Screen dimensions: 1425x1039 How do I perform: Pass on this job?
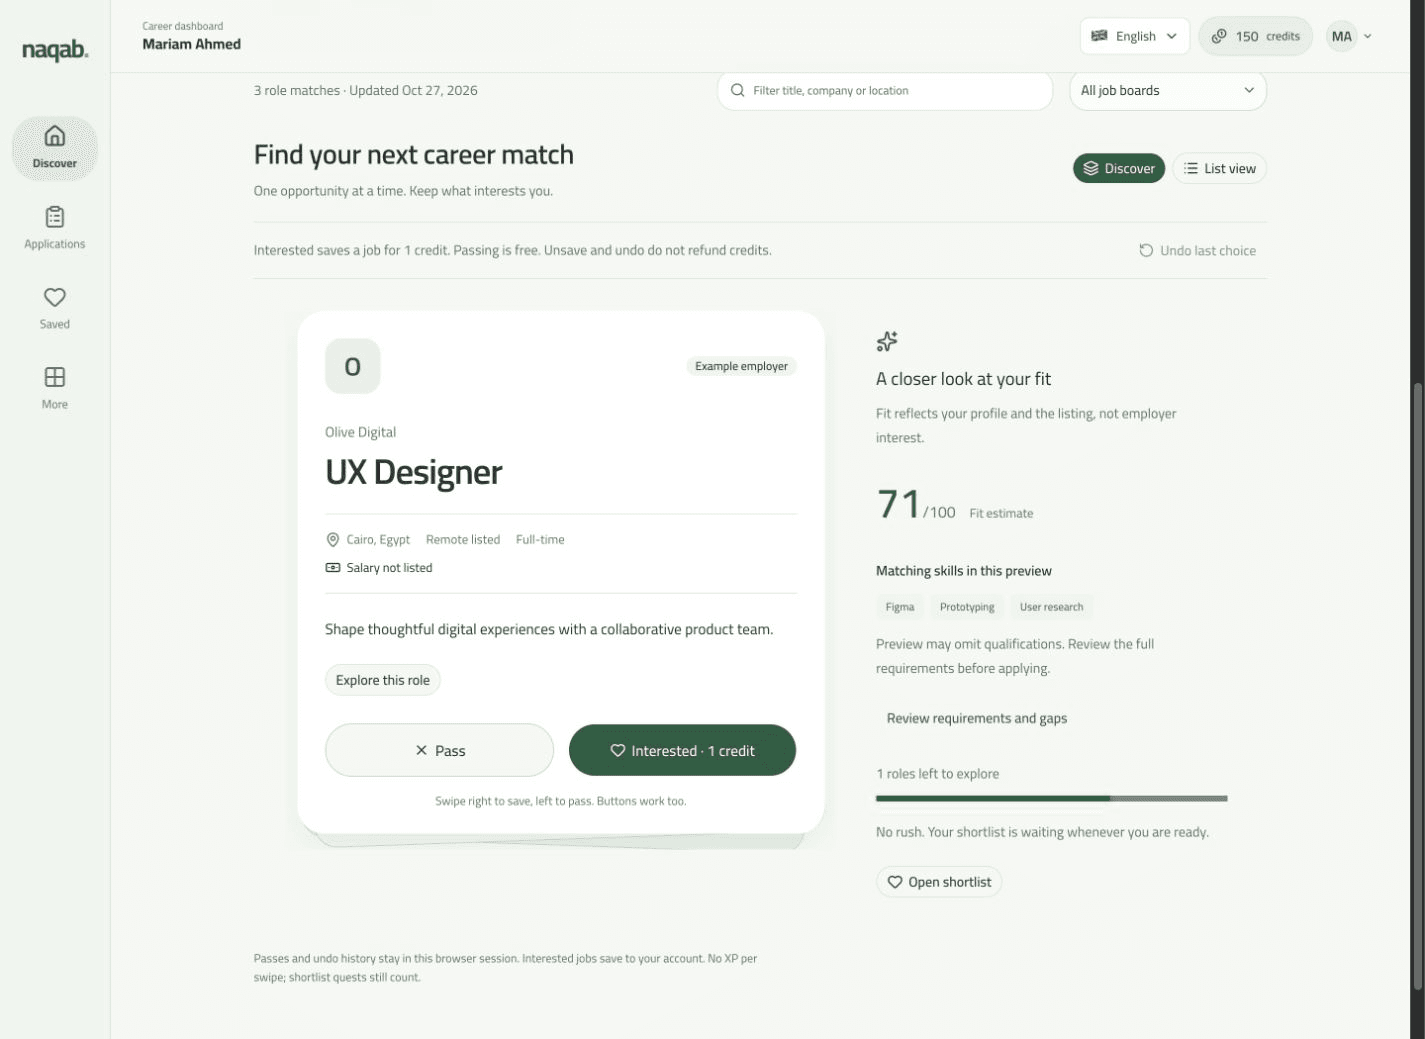coord(439,750)
